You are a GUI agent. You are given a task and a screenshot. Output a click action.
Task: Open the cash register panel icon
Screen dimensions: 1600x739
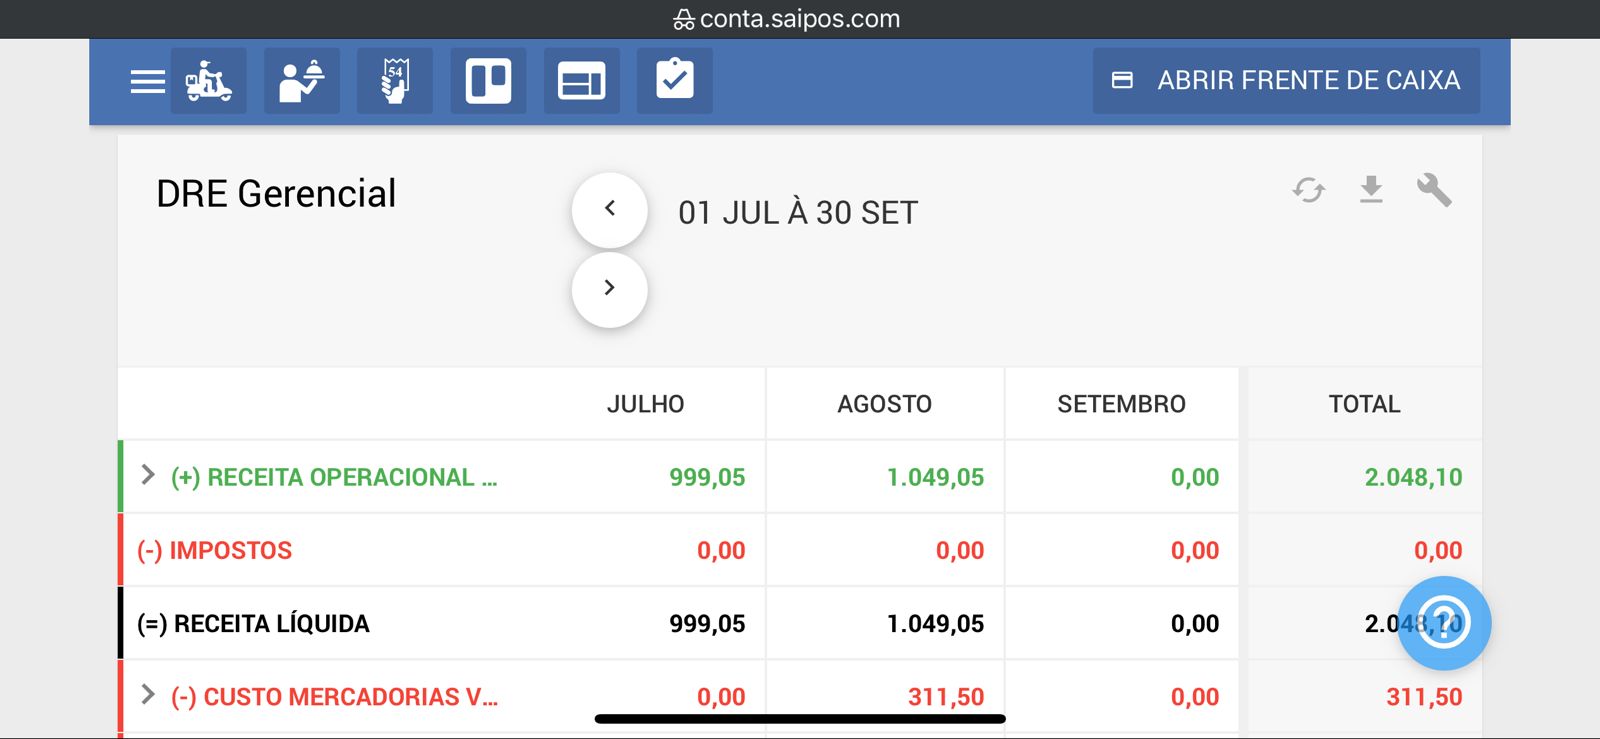[581, 81]
